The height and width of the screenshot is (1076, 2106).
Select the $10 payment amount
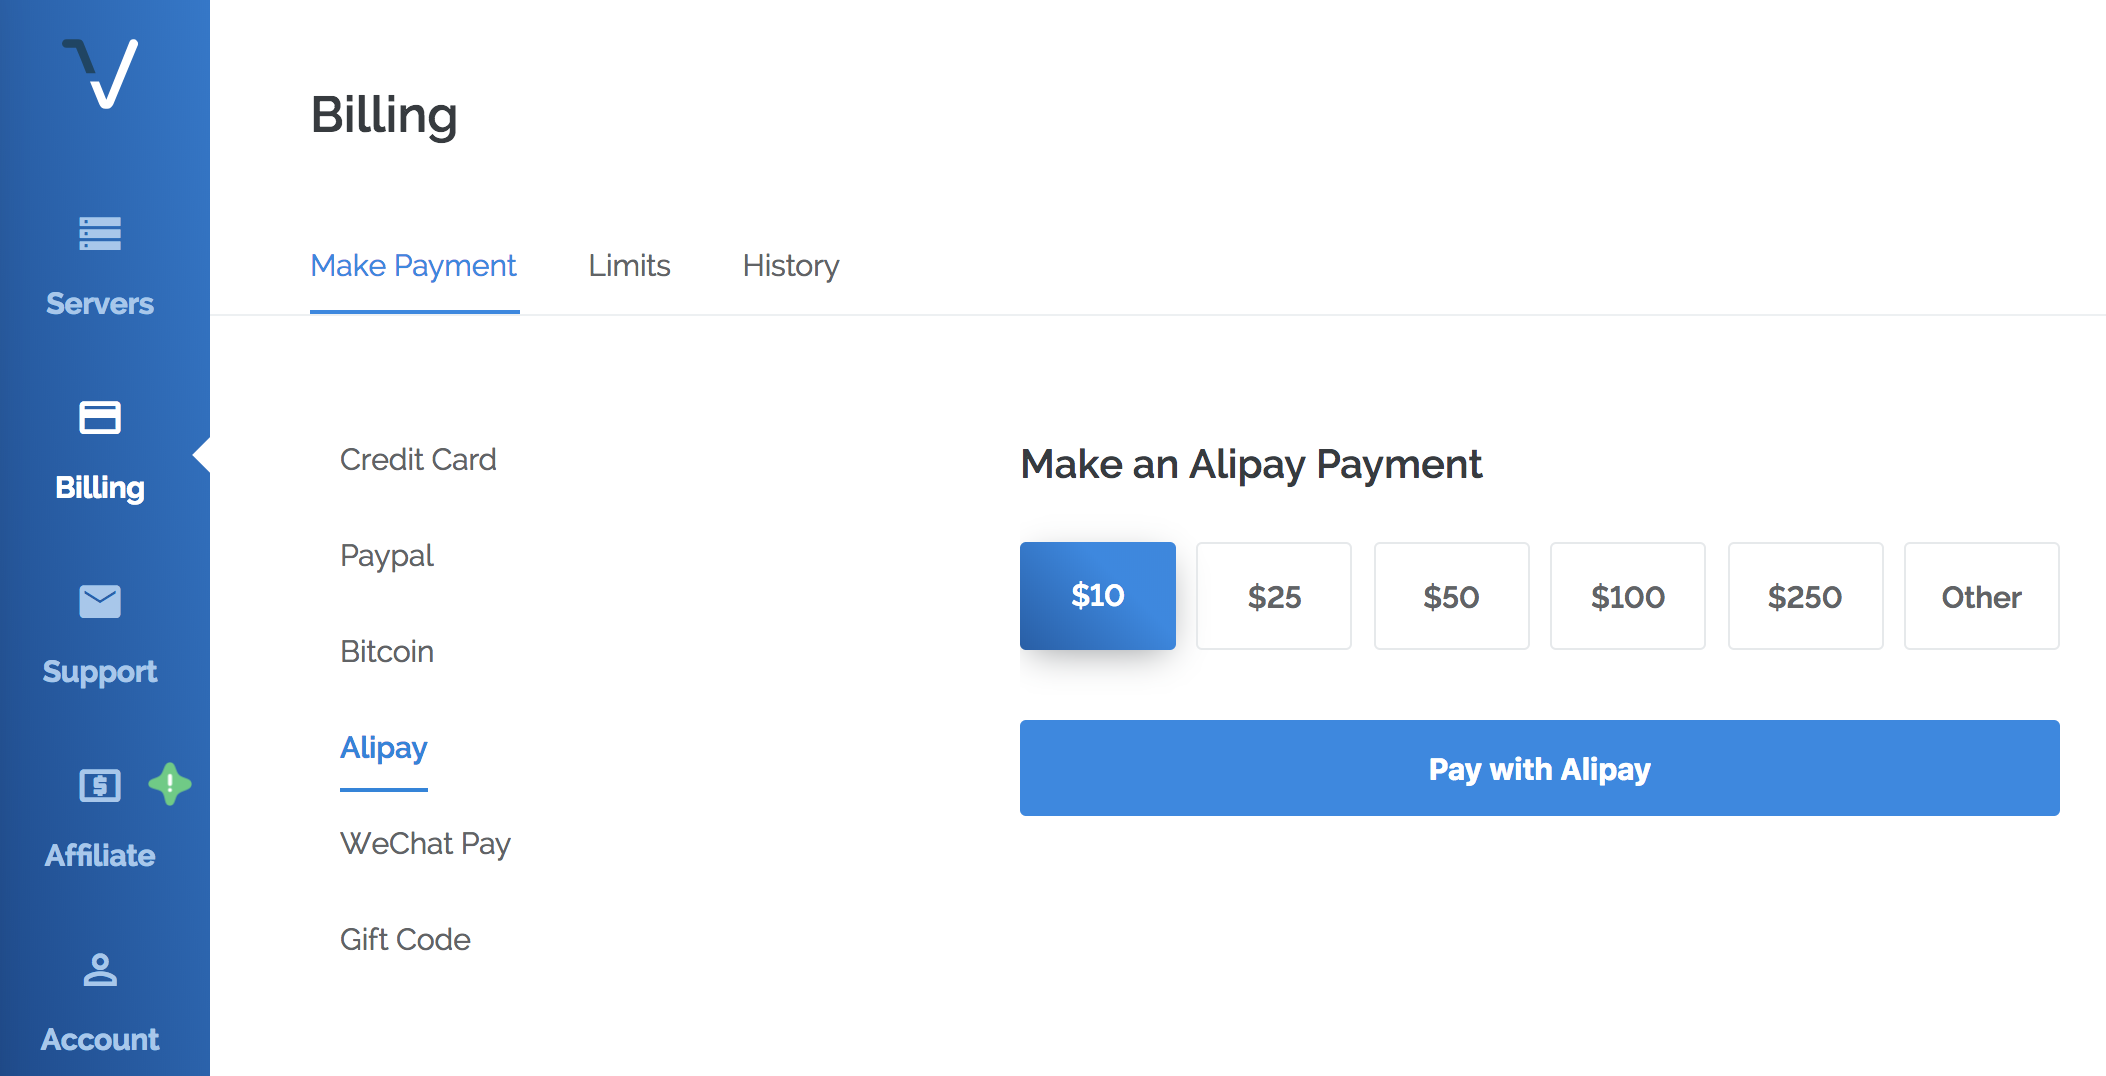pos(1097,596)
